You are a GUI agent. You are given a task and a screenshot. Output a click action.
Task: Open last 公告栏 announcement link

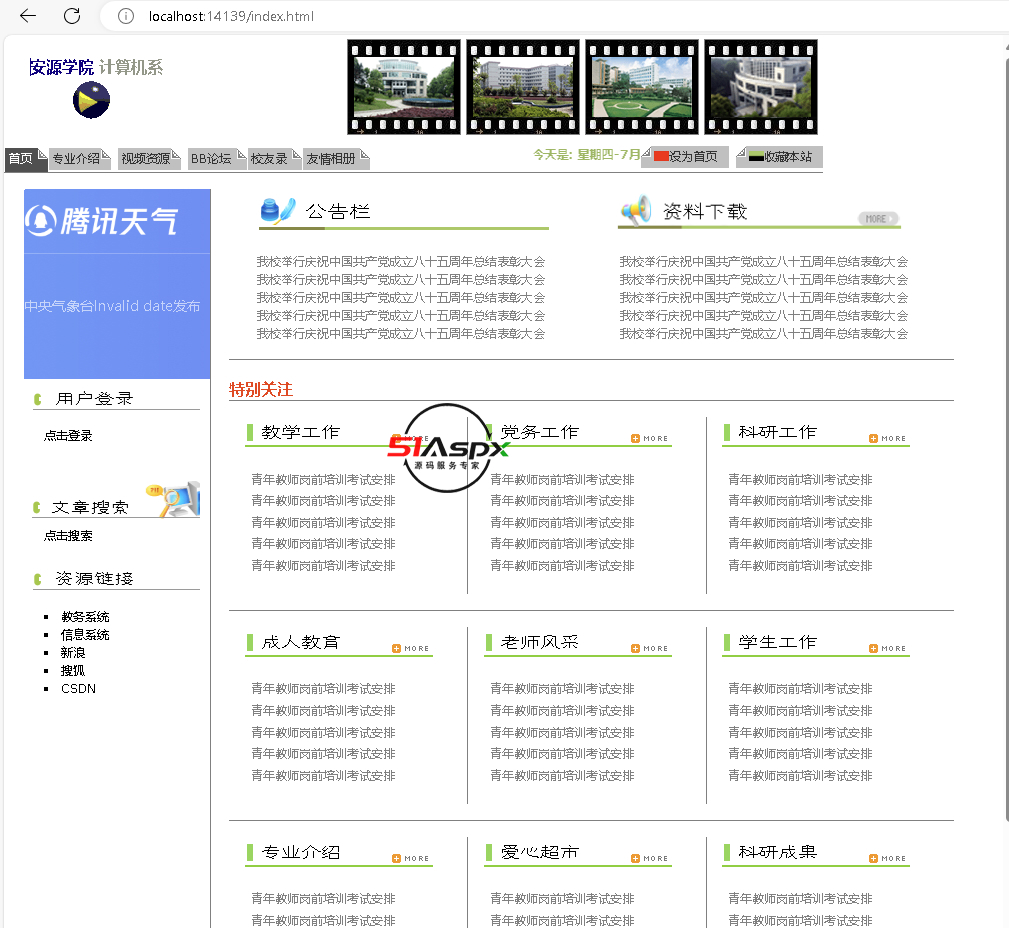(400, 334)
